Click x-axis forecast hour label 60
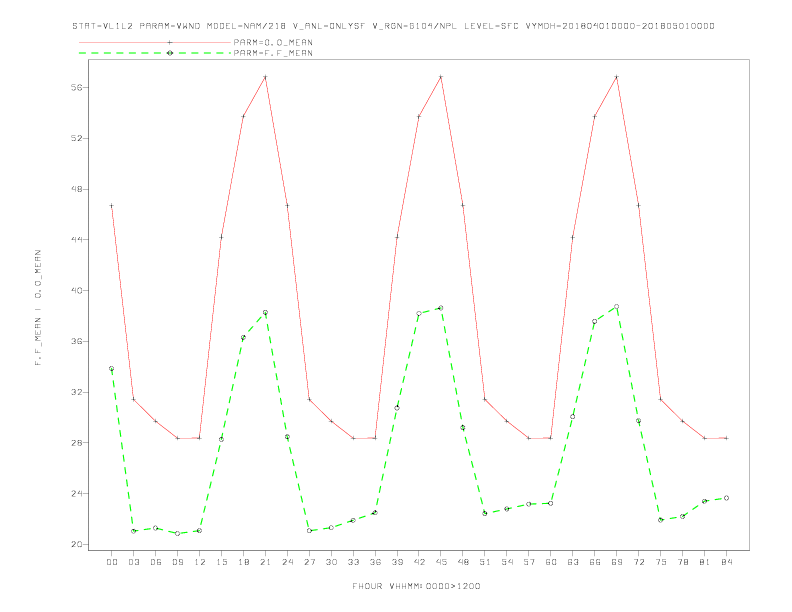 pos(551,562)
